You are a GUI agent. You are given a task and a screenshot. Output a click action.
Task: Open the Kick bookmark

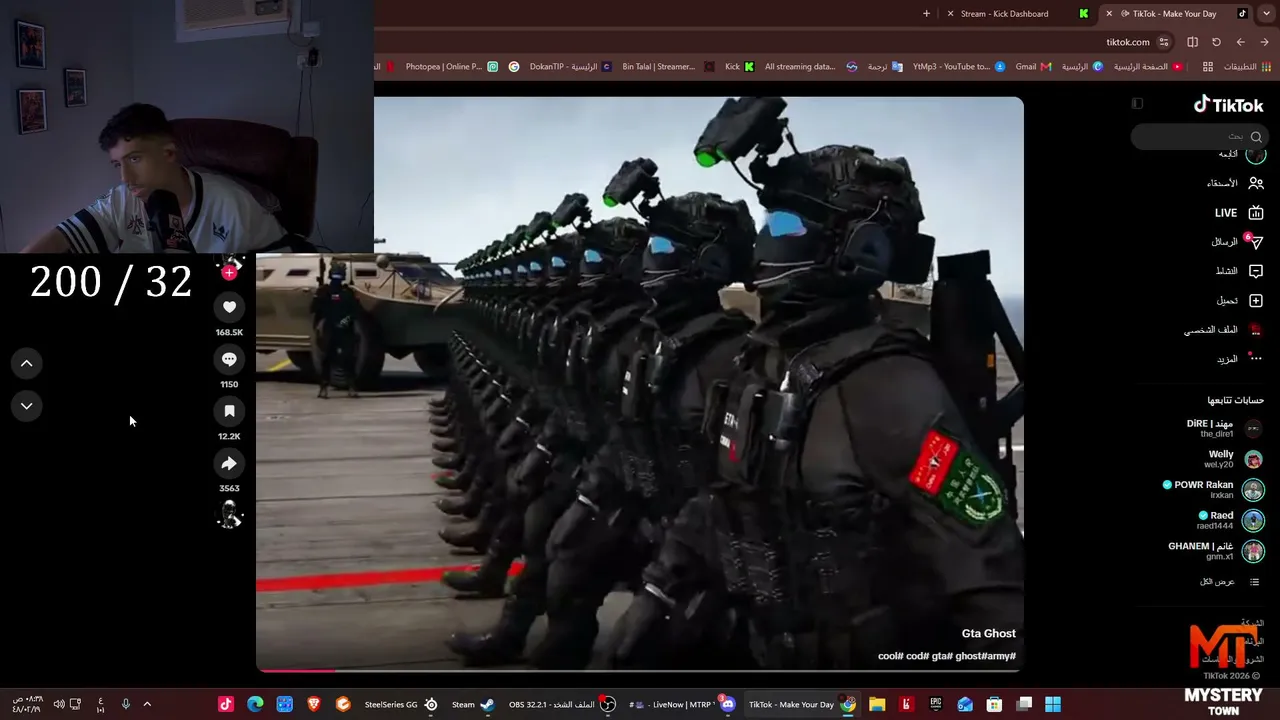pos(740,67)
